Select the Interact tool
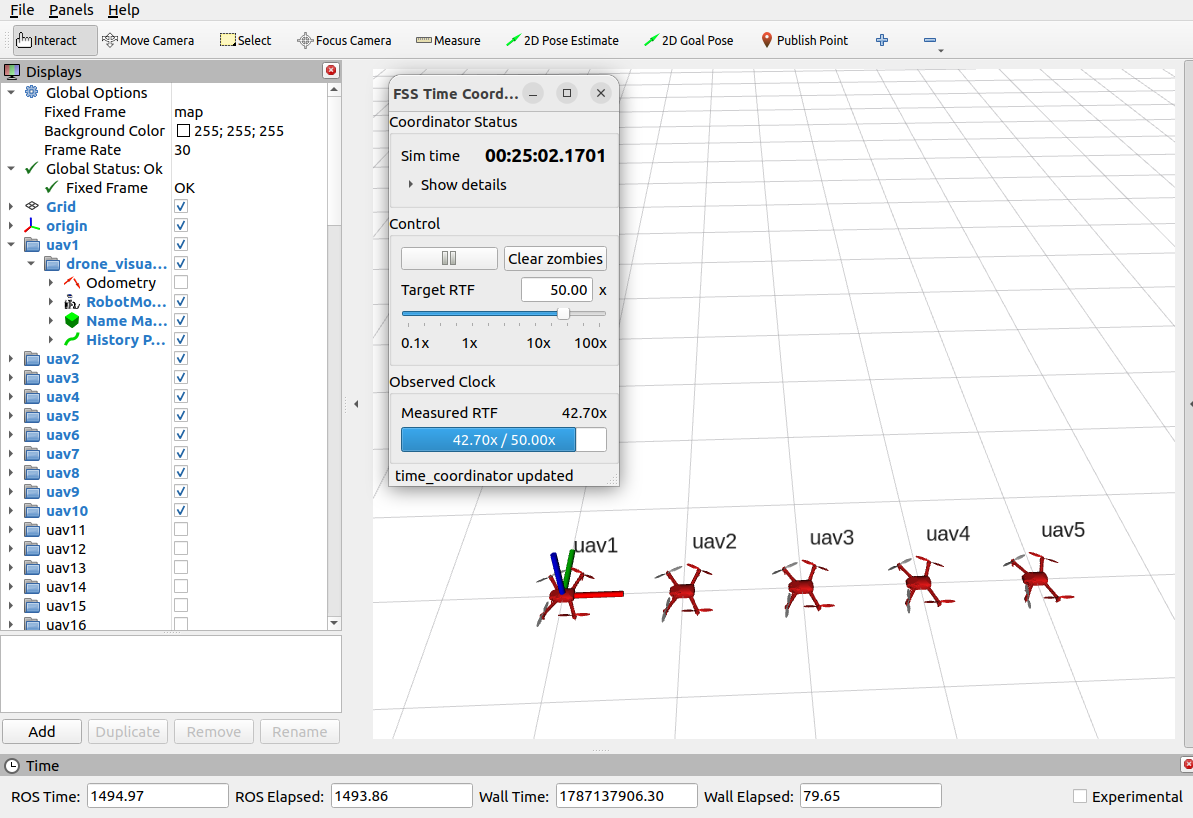Image resolution: width=1193 pixels, height=818 pixels. pyautogui.click(x=55, y=40)
